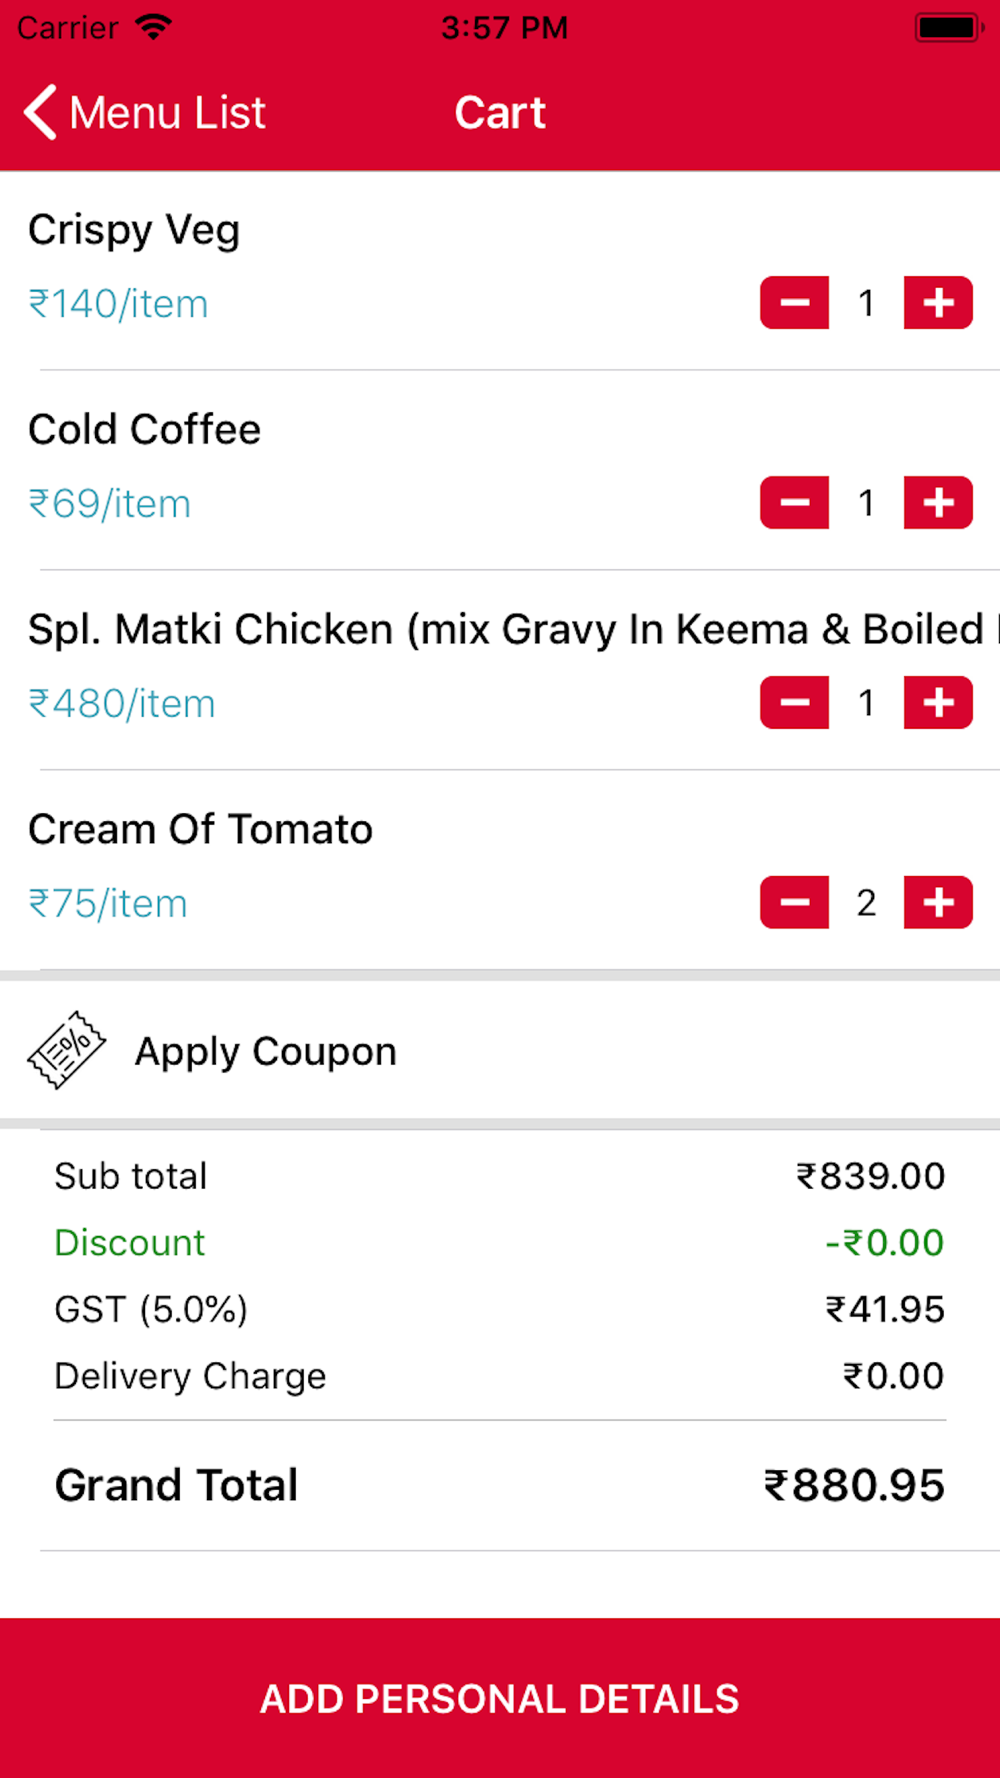Decrease Crispy Veg quantity with minus icon
The image size is (1000, 1778).
click(794, 303)
